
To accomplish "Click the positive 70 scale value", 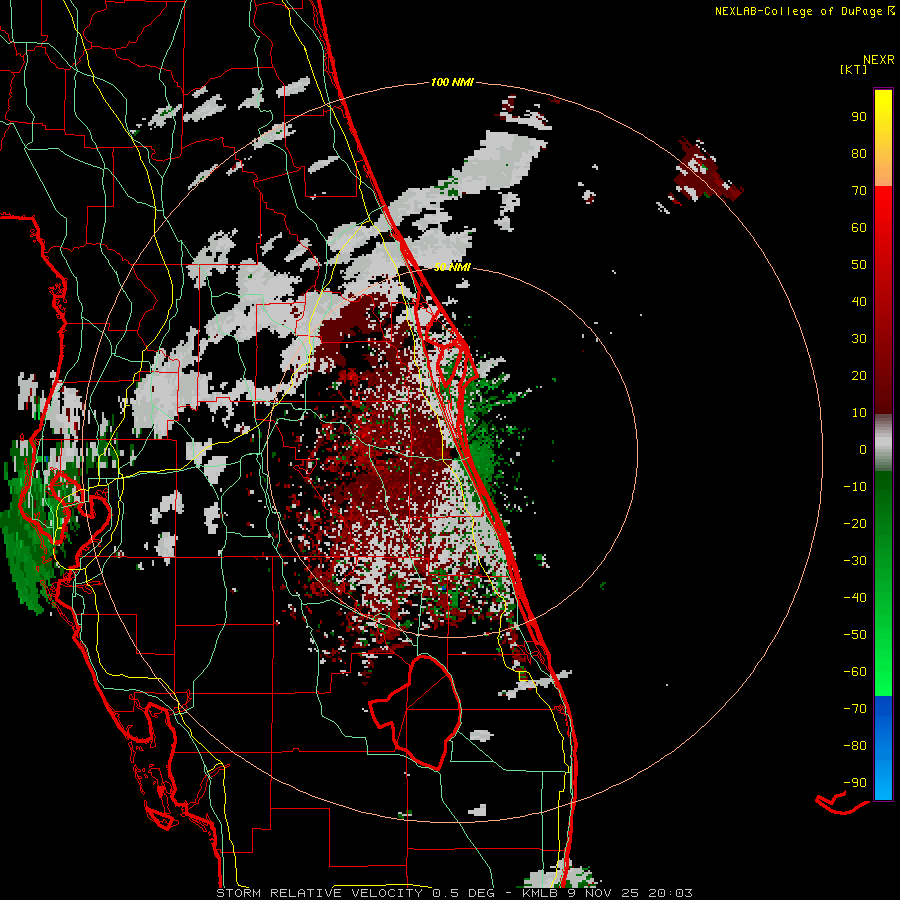I will tap(859, 191).
